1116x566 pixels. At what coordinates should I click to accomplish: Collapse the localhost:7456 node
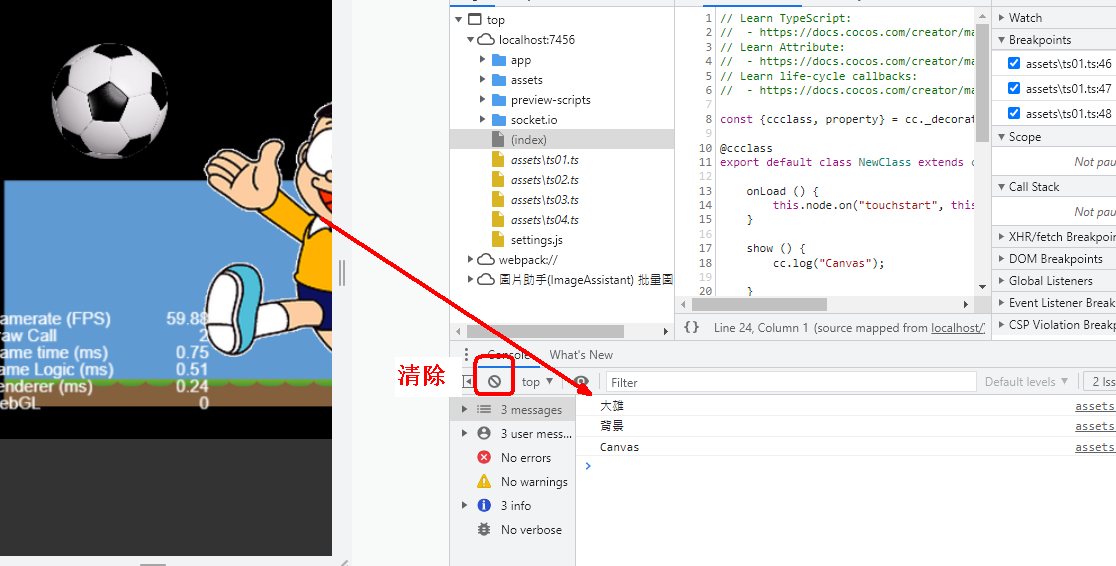(x=470, y=40)
